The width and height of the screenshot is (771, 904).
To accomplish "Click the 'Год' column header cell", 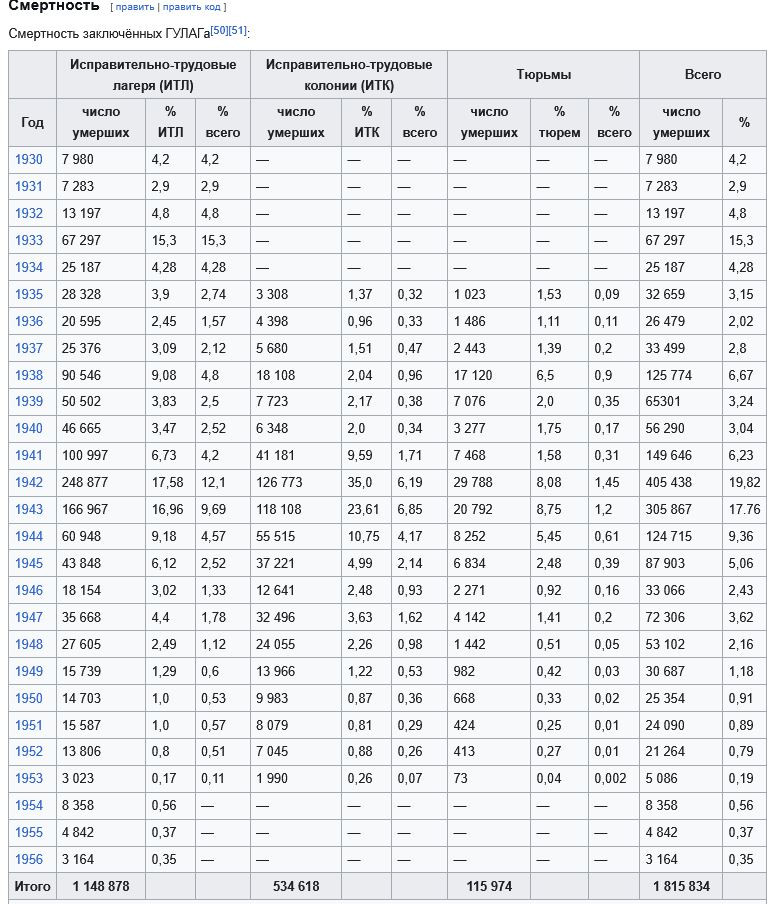I will click(32, 122).
